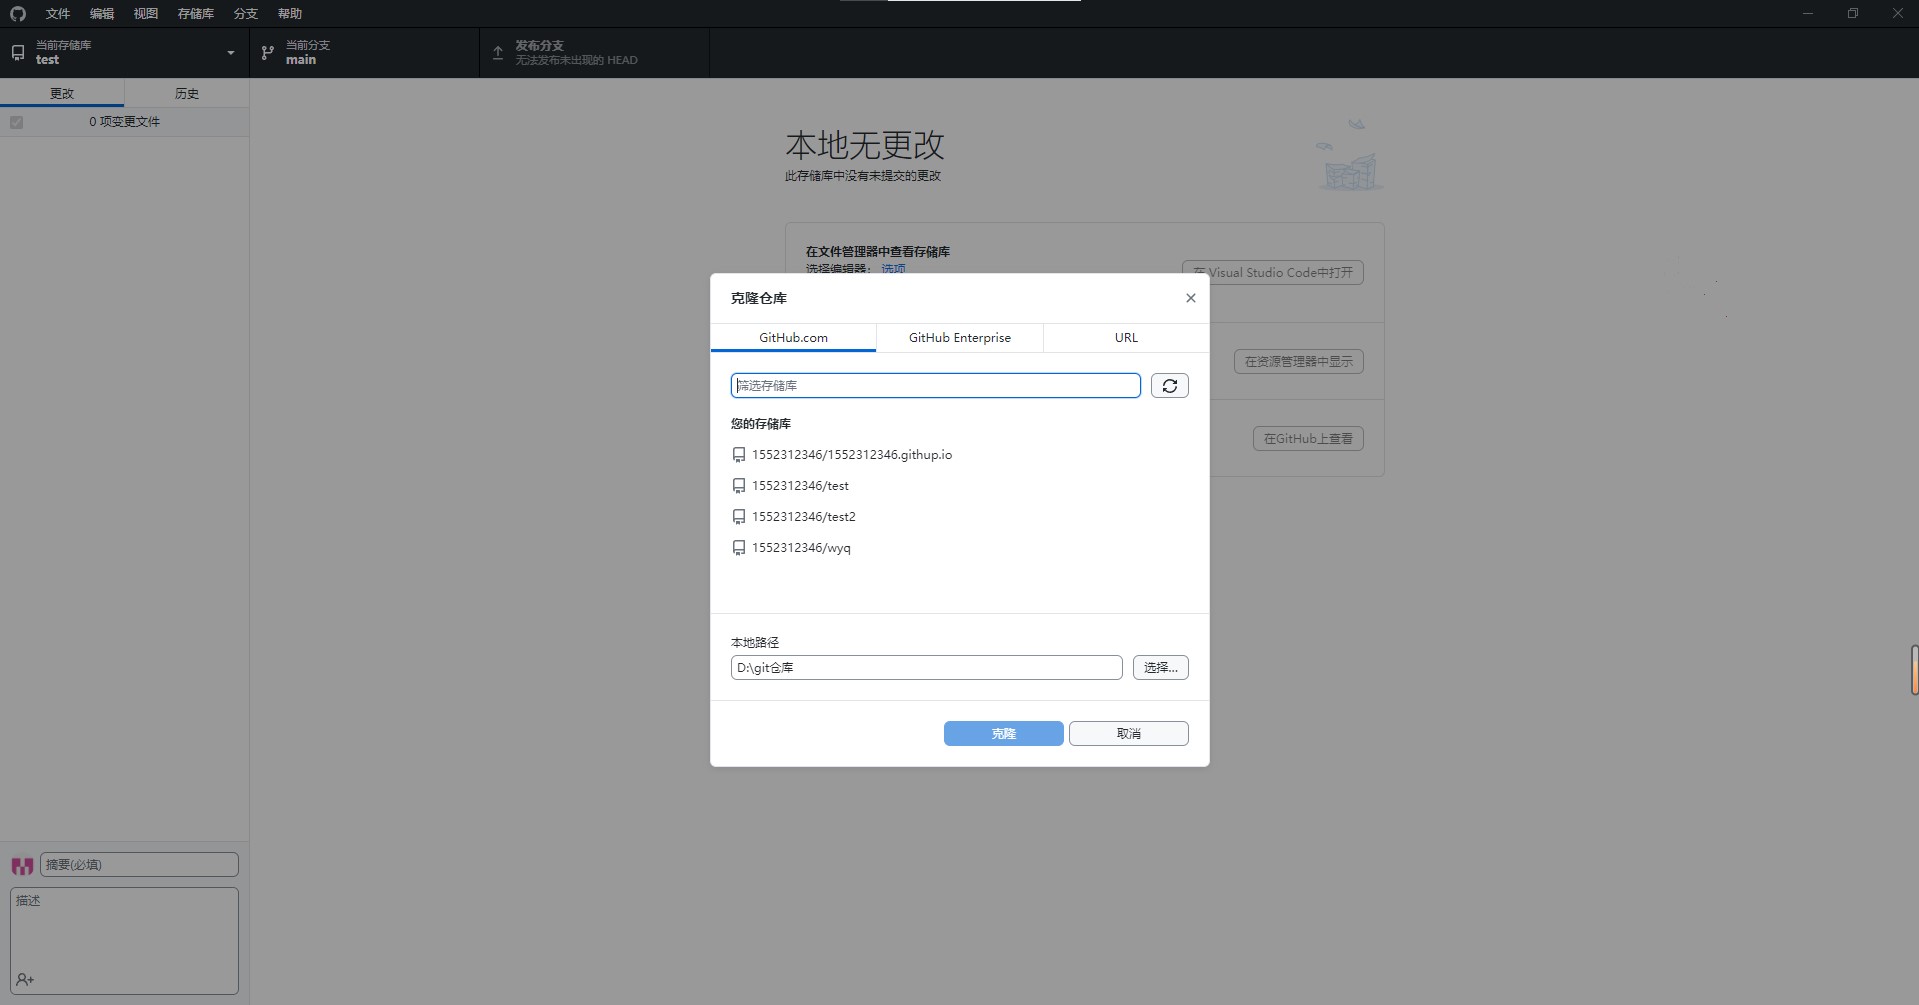Click the current branch git icon
Image resolution: width=1919 pixels, height=1005 pixels.
pos(268,53)
